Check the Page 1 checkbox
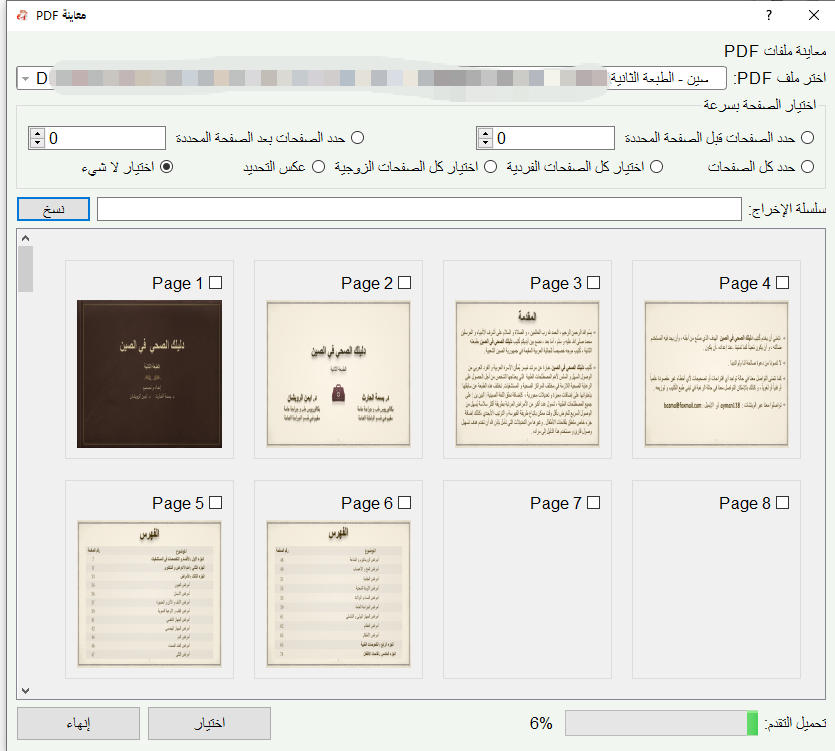Image resolution: width=835 pixels, height=751 pixels. pos(216,282)
